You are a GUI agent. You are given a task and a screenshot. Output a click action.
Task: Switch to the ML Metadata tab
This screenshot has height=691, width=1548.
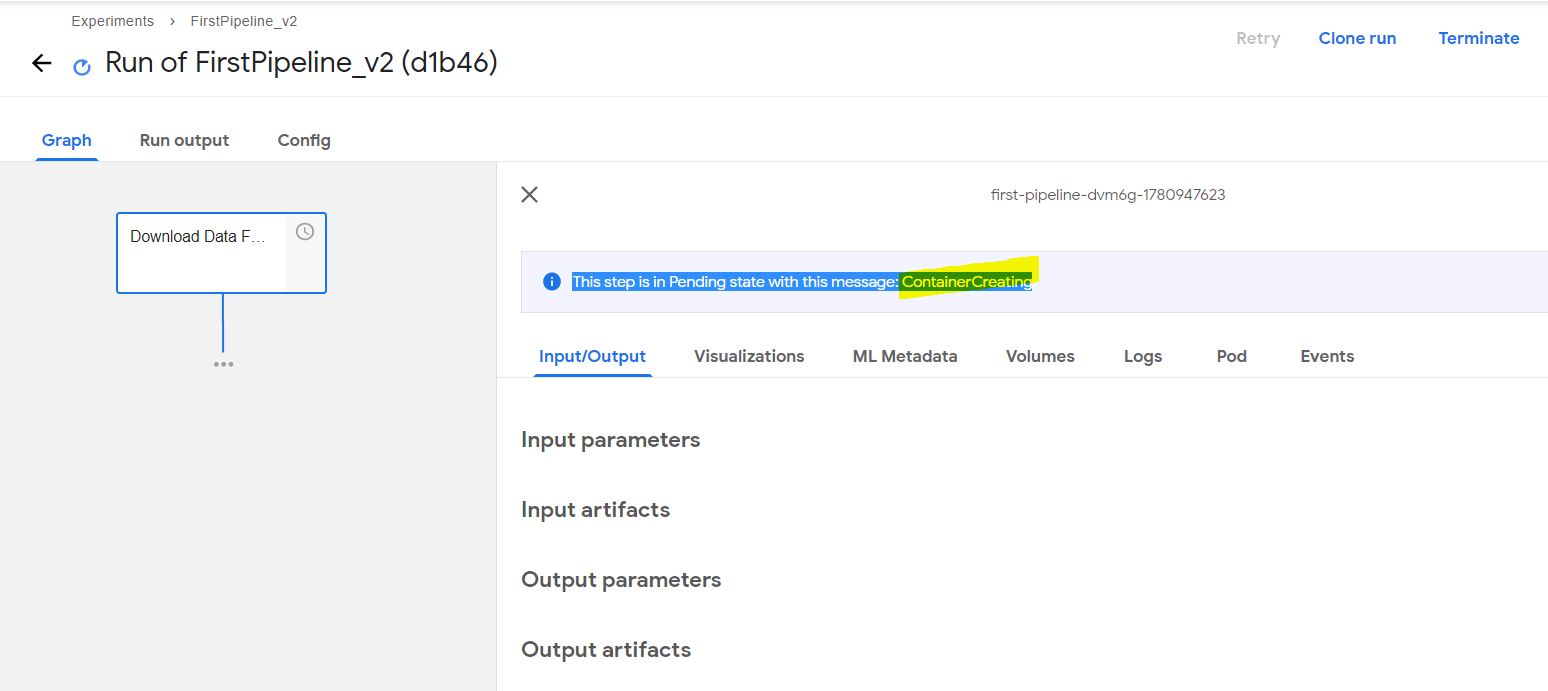point(903,356)
